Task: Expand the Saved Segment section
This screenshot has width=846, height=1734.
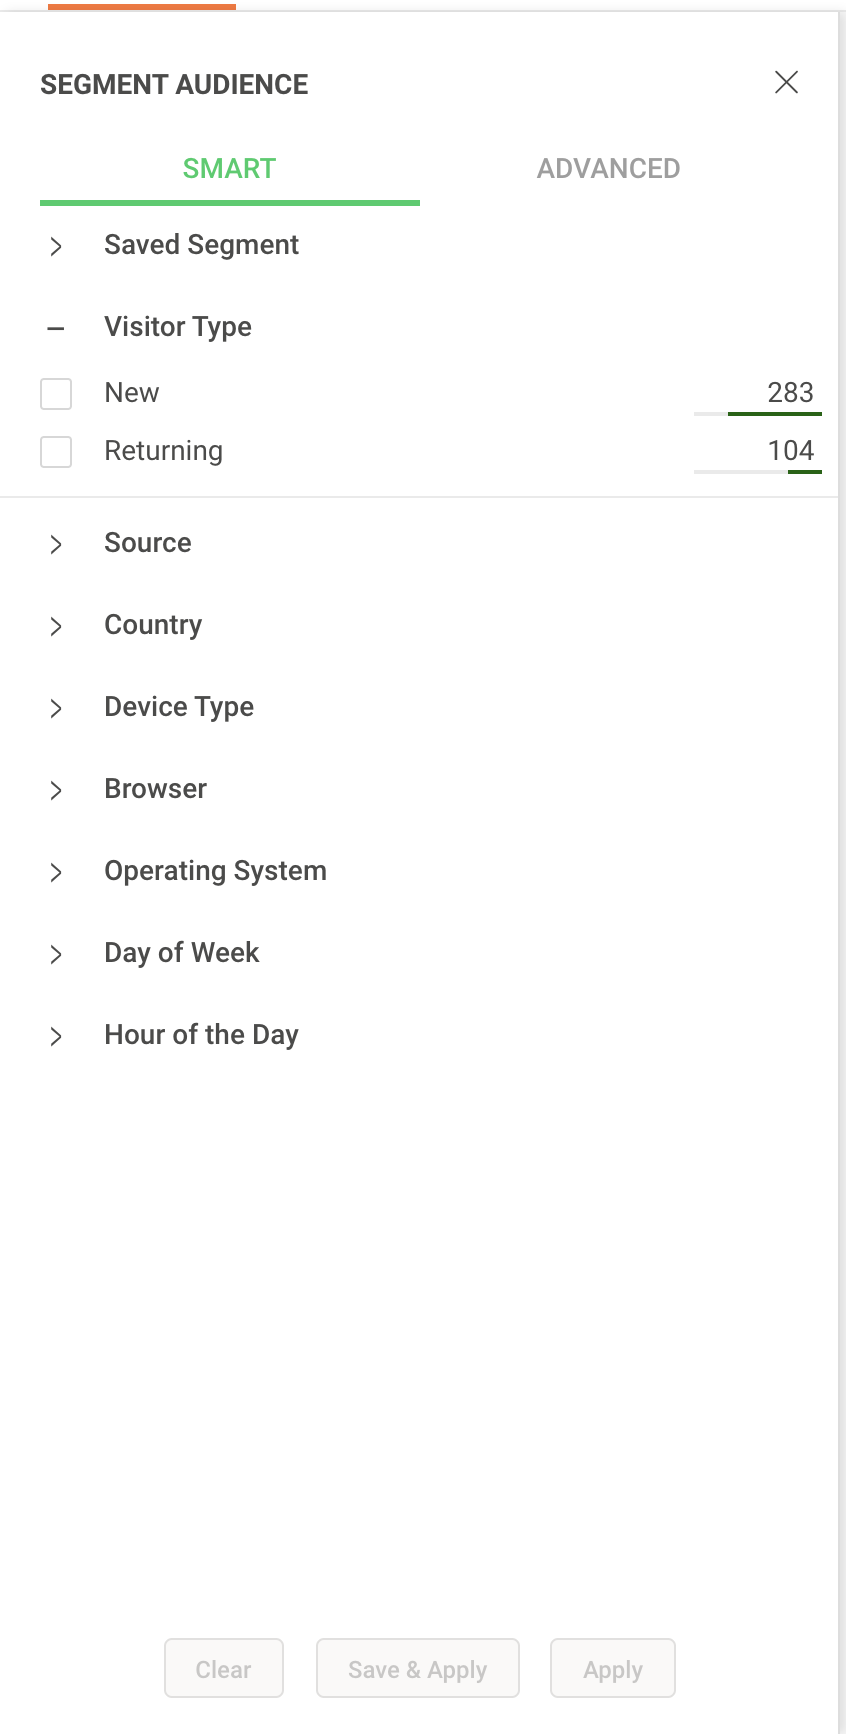Action: 56,246
